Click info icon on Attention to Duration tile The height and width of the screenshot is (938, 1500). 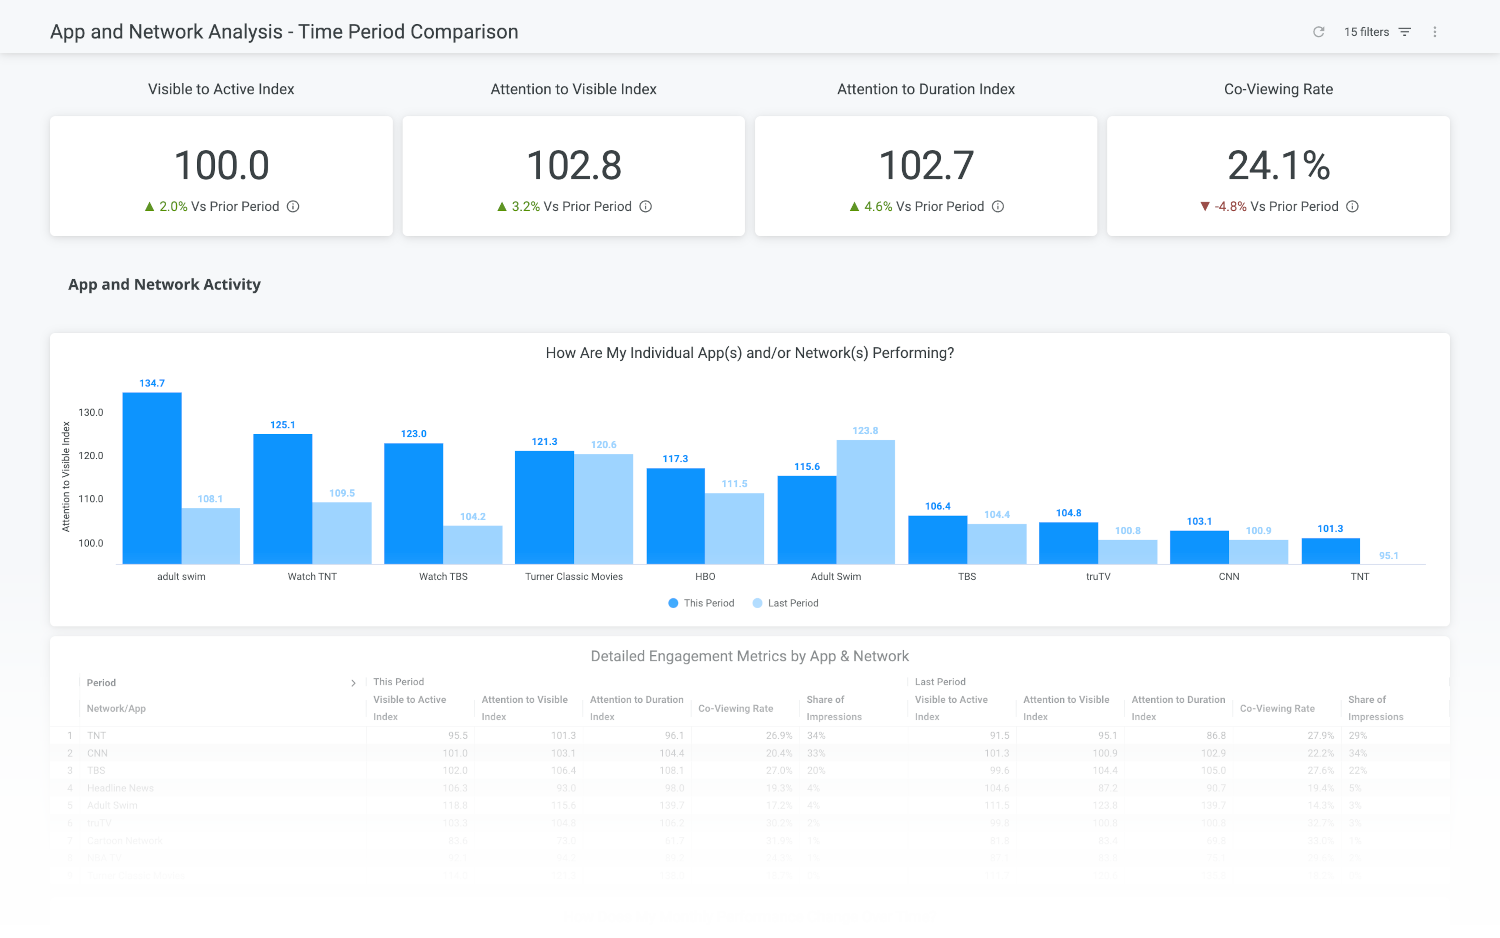pos(998,207)
